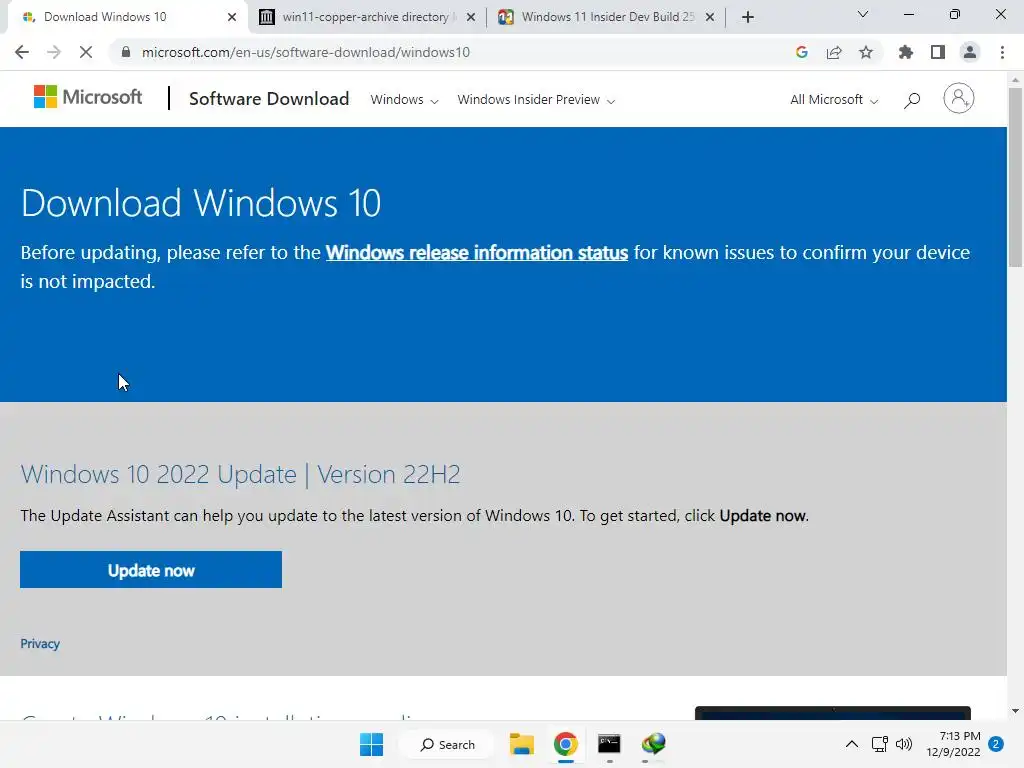1024x768 pixels.
Task: Expand the Windows menu dropdown
Action: 404,100
